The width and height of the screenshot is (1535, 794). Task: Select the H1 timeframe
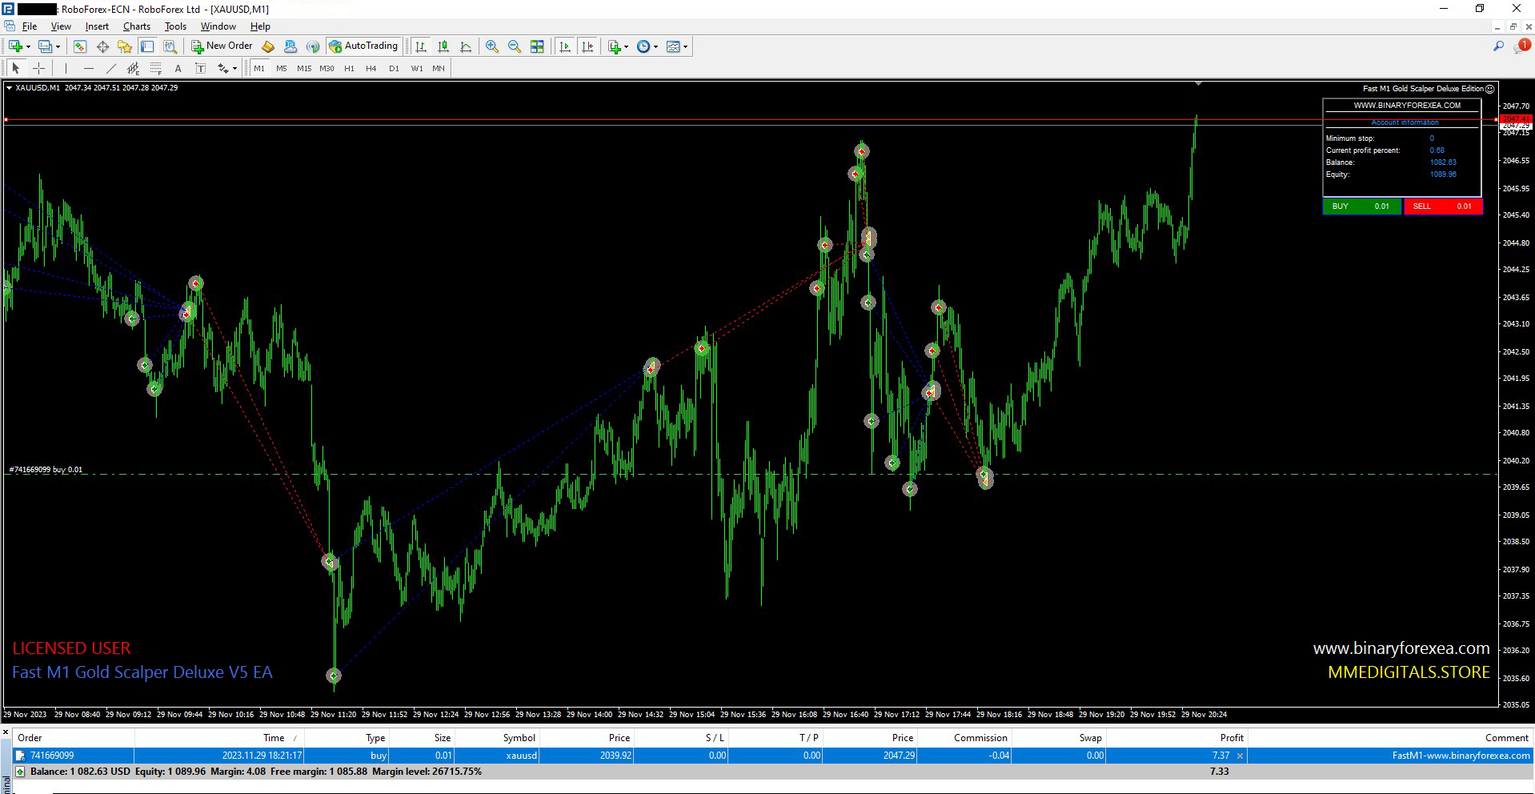(x=349, y=68)
